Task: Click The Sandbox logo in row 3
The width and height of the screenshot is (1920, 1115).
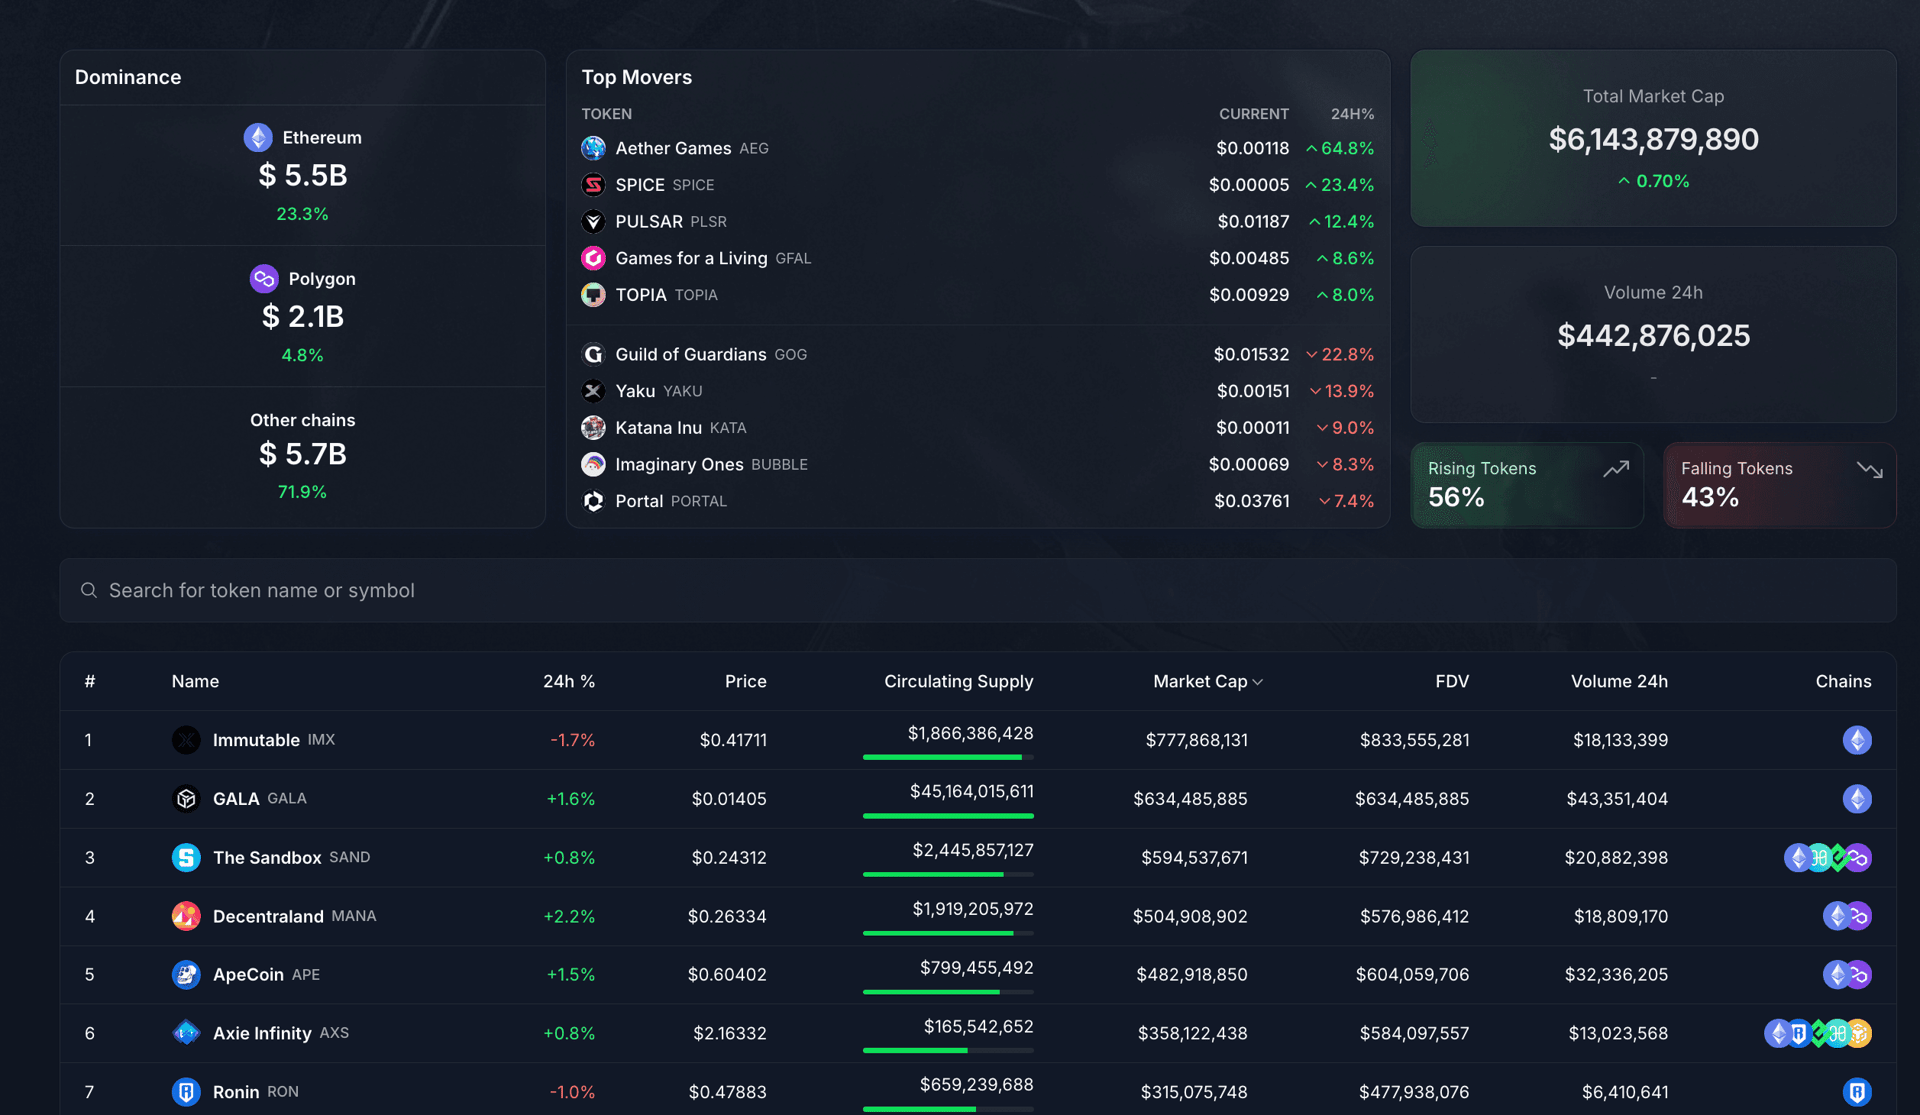Action: 186,857
